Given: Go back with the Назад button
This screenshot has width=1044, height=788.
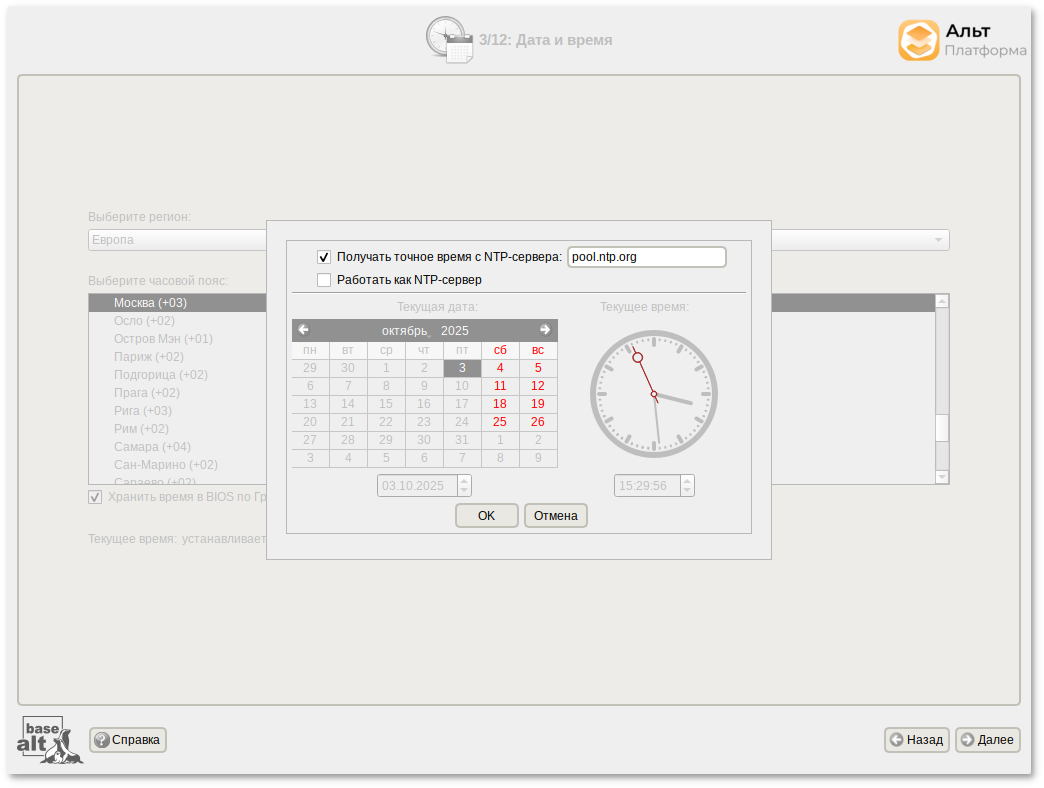Looking at the screenshot, I should pyautogui.click(x=916, y=740).
